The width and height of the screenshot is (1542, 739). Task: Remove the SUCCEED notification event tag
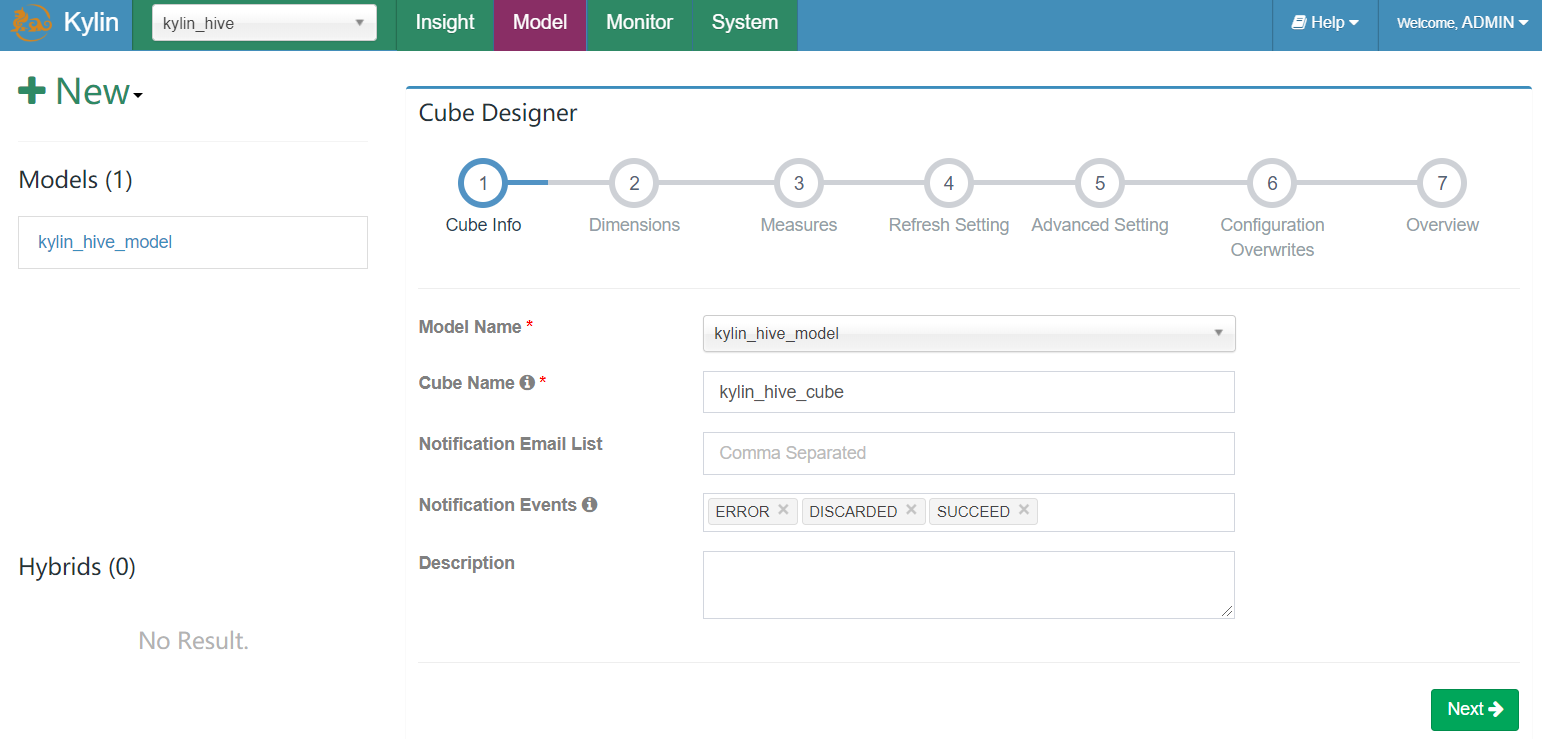(1024, 510)
